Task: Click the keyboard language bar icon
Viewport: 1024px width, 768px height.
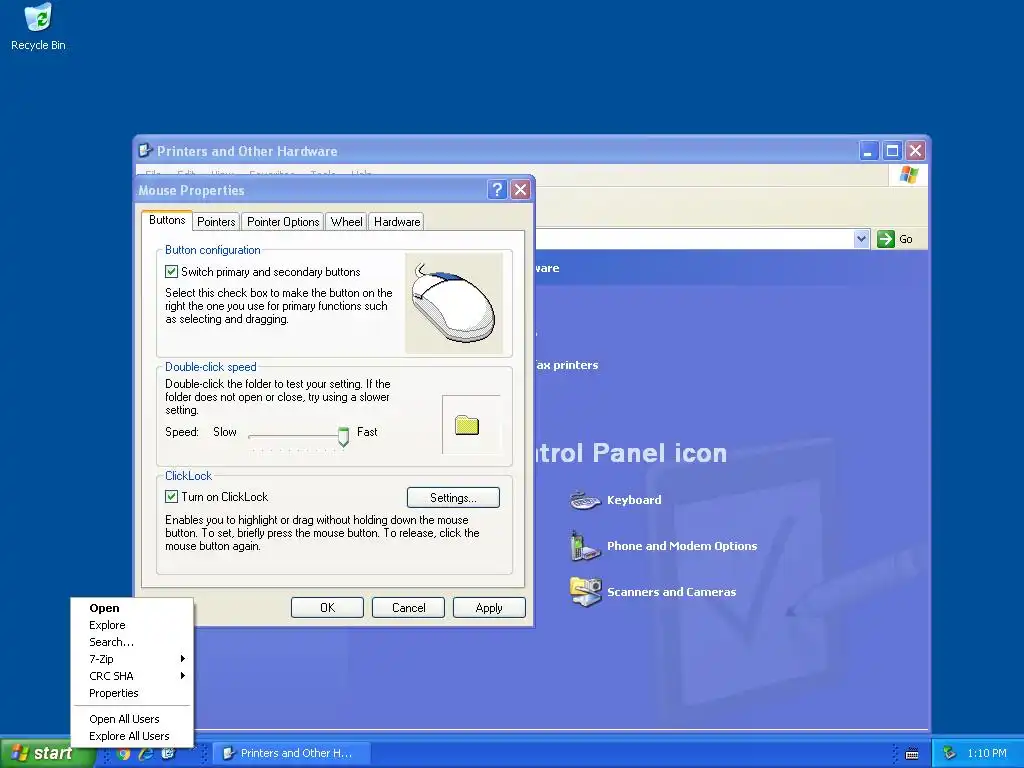Action: click(912, 754)
